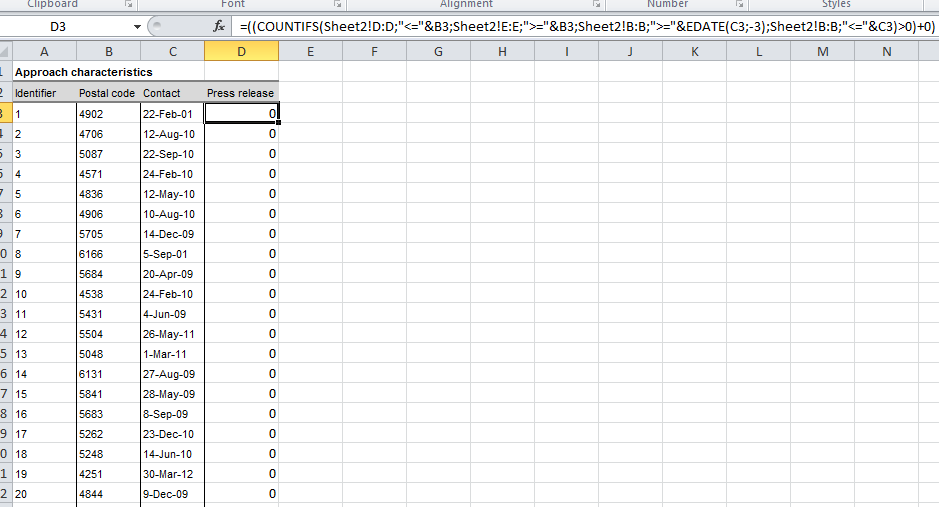Screen dimensions: 939x507
Task: Select column D header
Action: (x=241, y=51)
